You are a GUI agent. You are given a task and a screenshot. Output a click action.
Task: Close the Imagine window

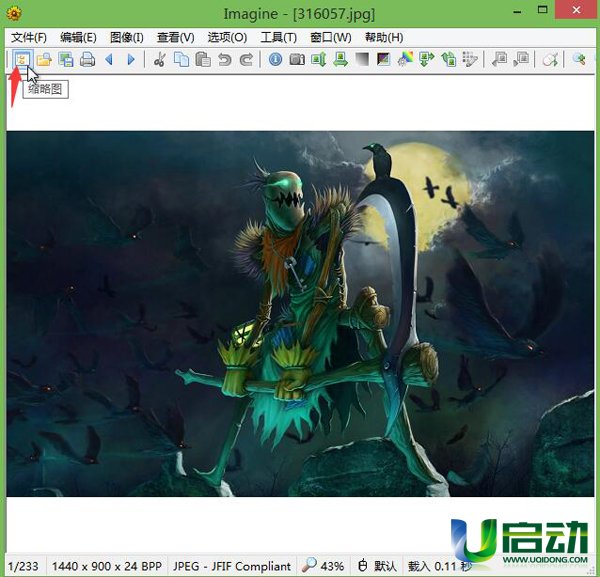point(577,10)
